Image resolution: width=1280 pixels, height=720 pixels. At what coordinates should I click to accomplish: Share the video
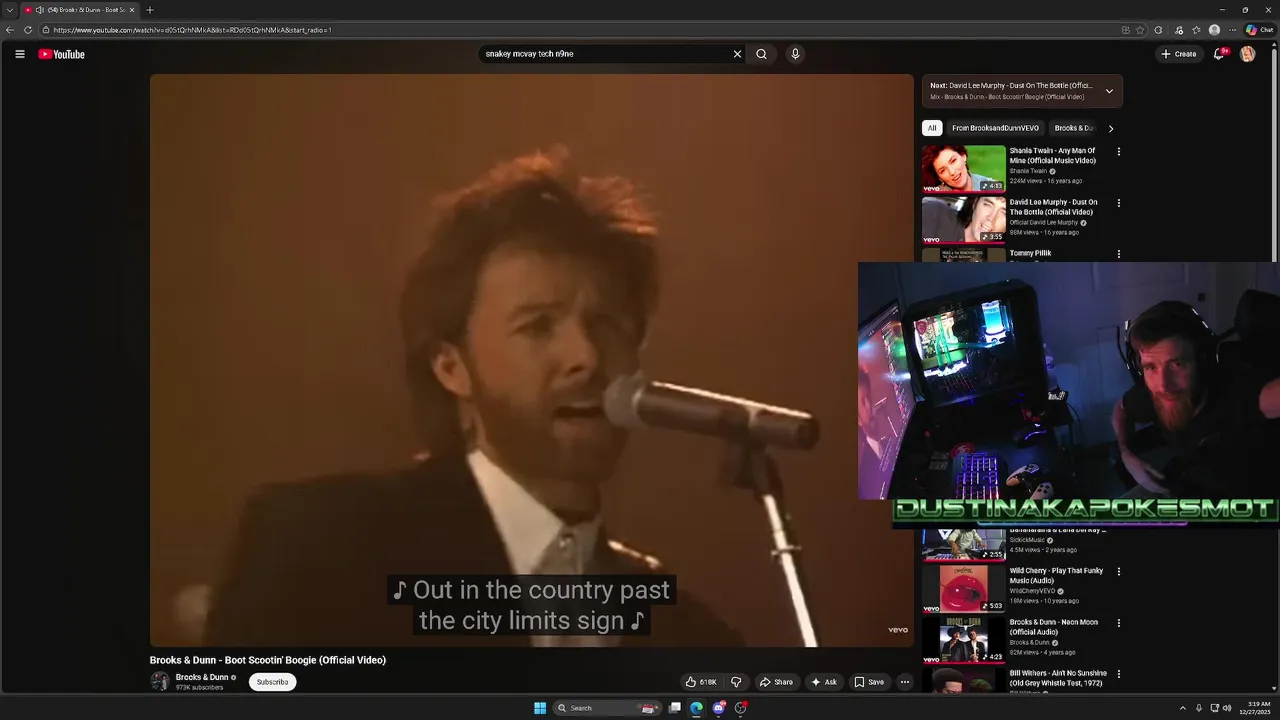[776, 682]
